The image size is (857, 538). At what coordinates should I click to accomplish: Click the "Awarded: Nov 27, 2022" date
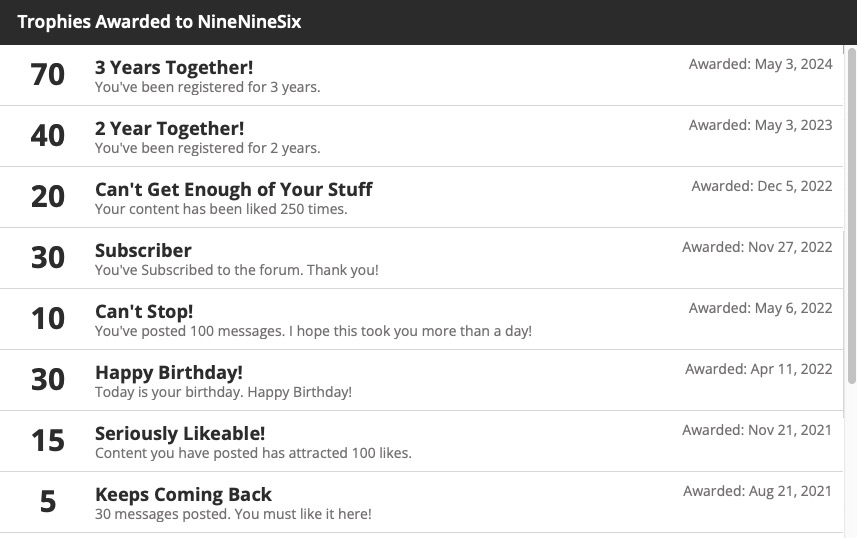tap(757, 248)
